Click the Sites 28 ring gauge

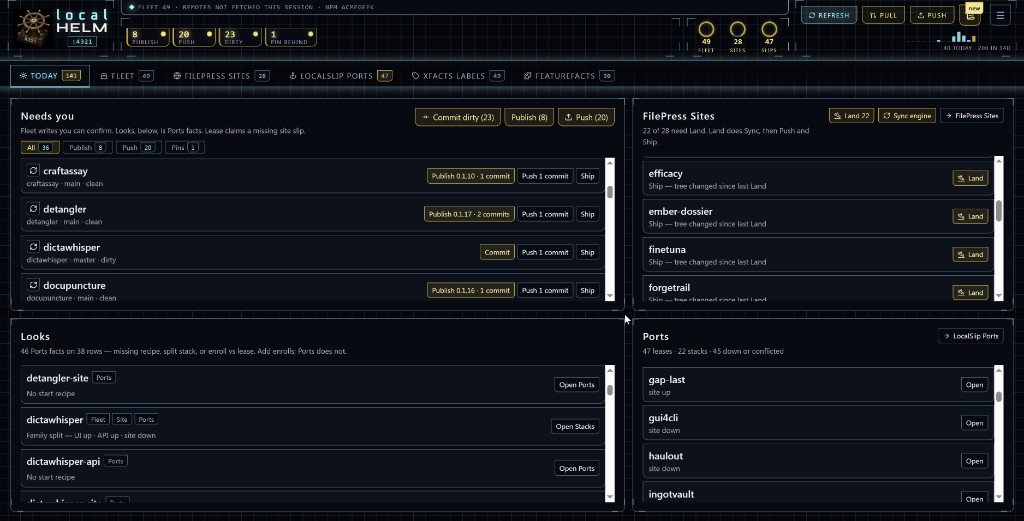point(737,29)
